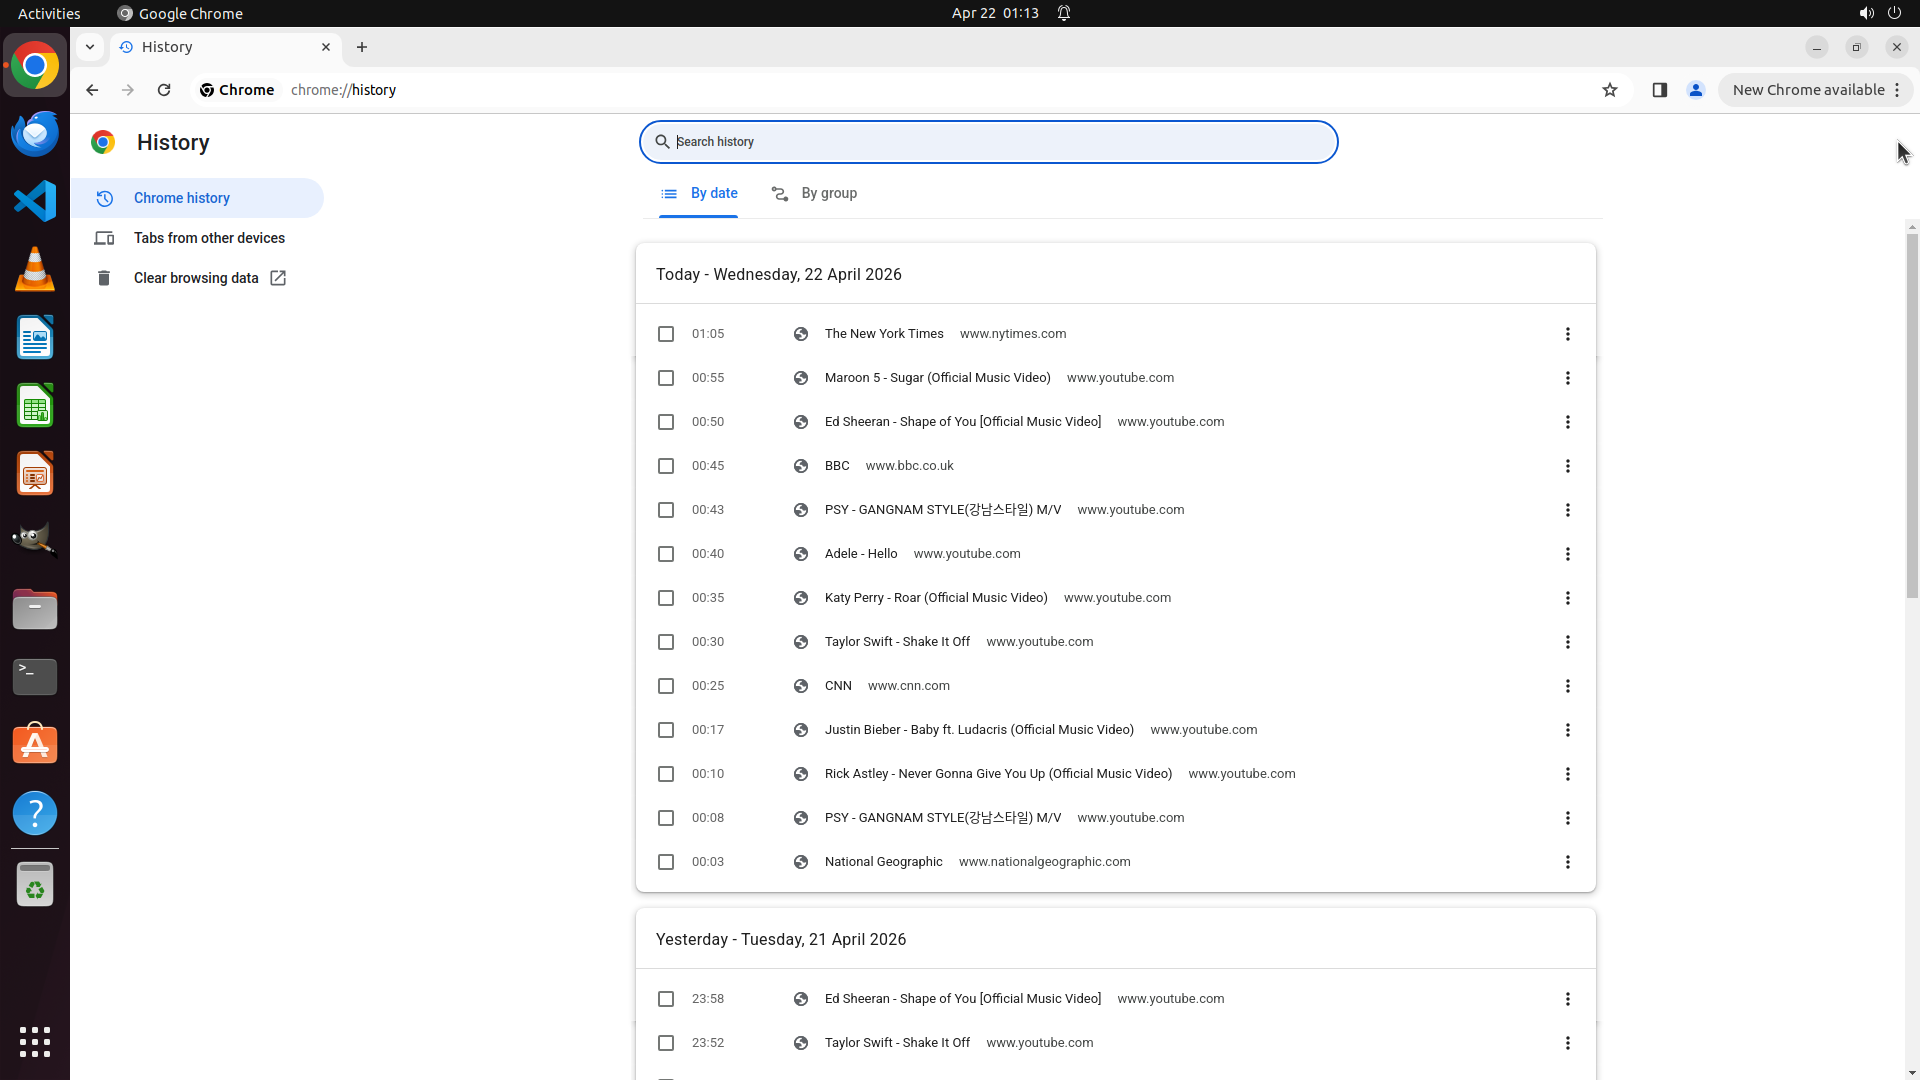Open the tab search dropdown arrow
This screenshot has width=1920, height=1080.
tap(90, 47)
